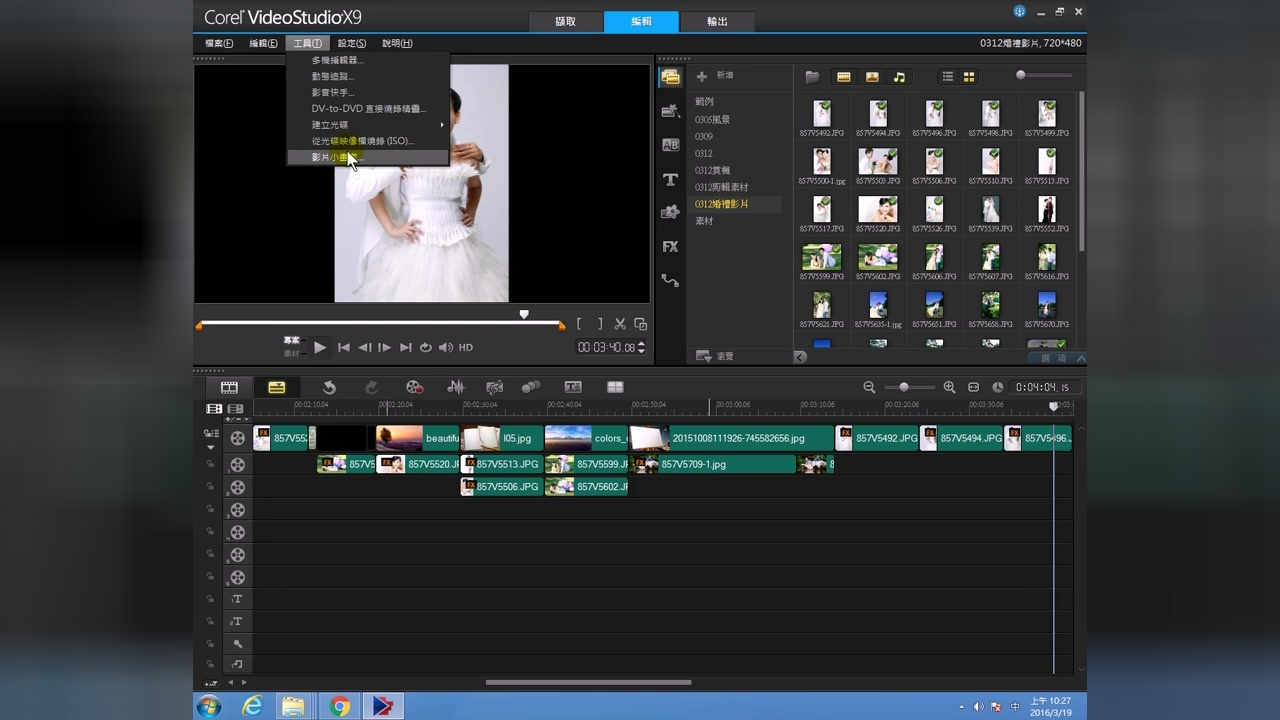Adjust the timeline zoom slider

point(904,387)
